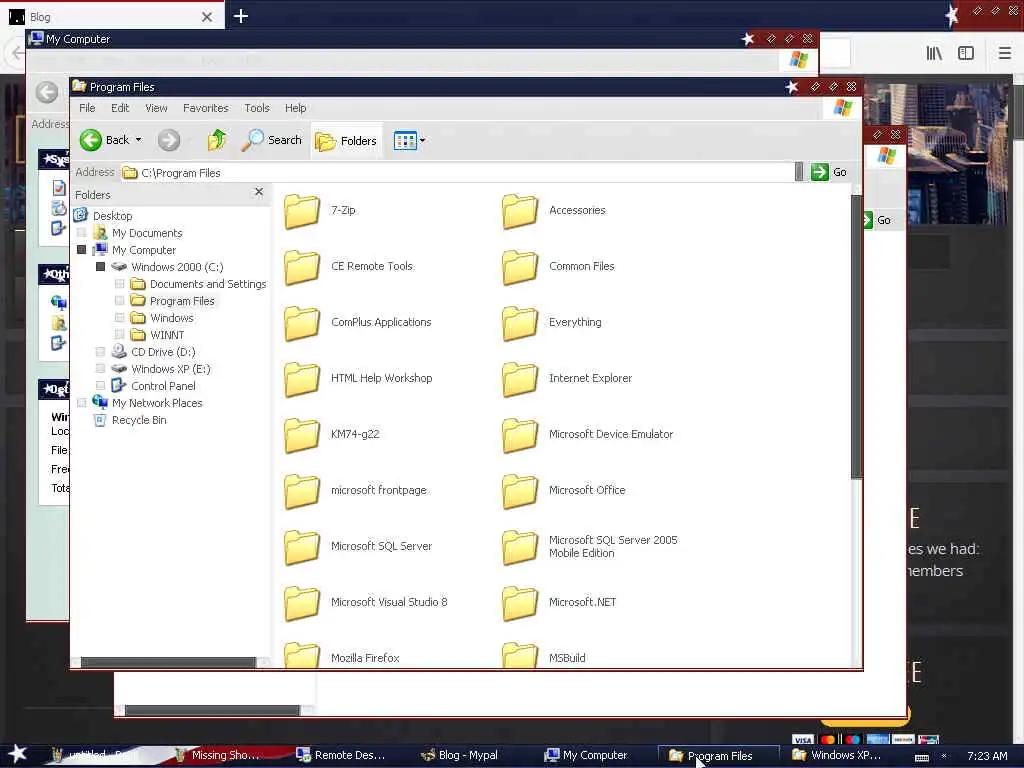Open a new browser tab
The image size is (1024, 768).
(240, 16)
